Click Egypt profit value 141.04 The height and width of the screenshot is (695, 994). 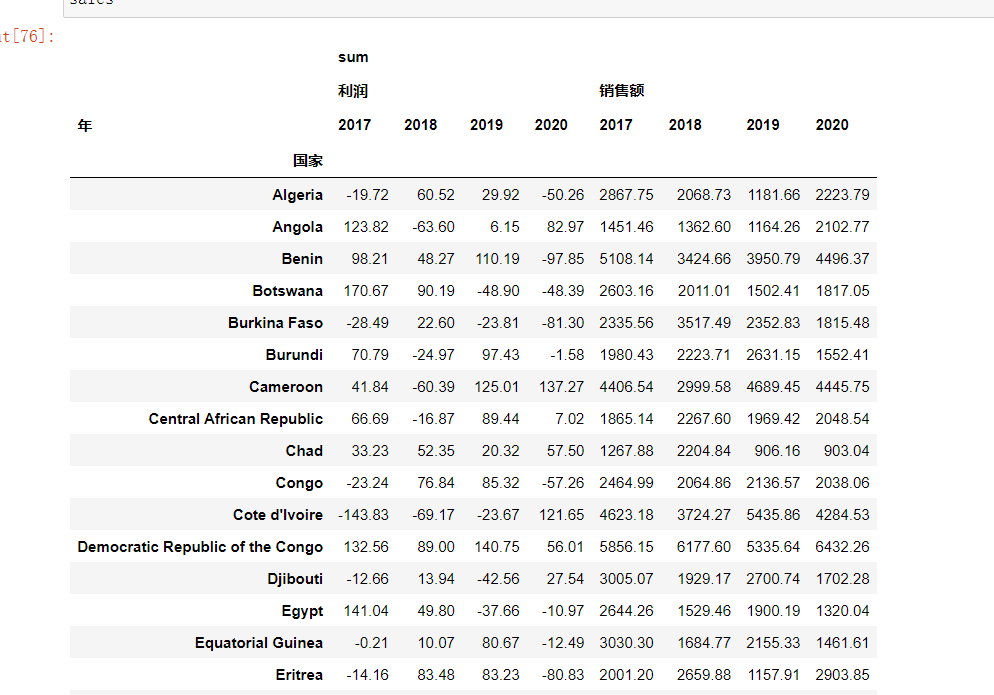366,611
